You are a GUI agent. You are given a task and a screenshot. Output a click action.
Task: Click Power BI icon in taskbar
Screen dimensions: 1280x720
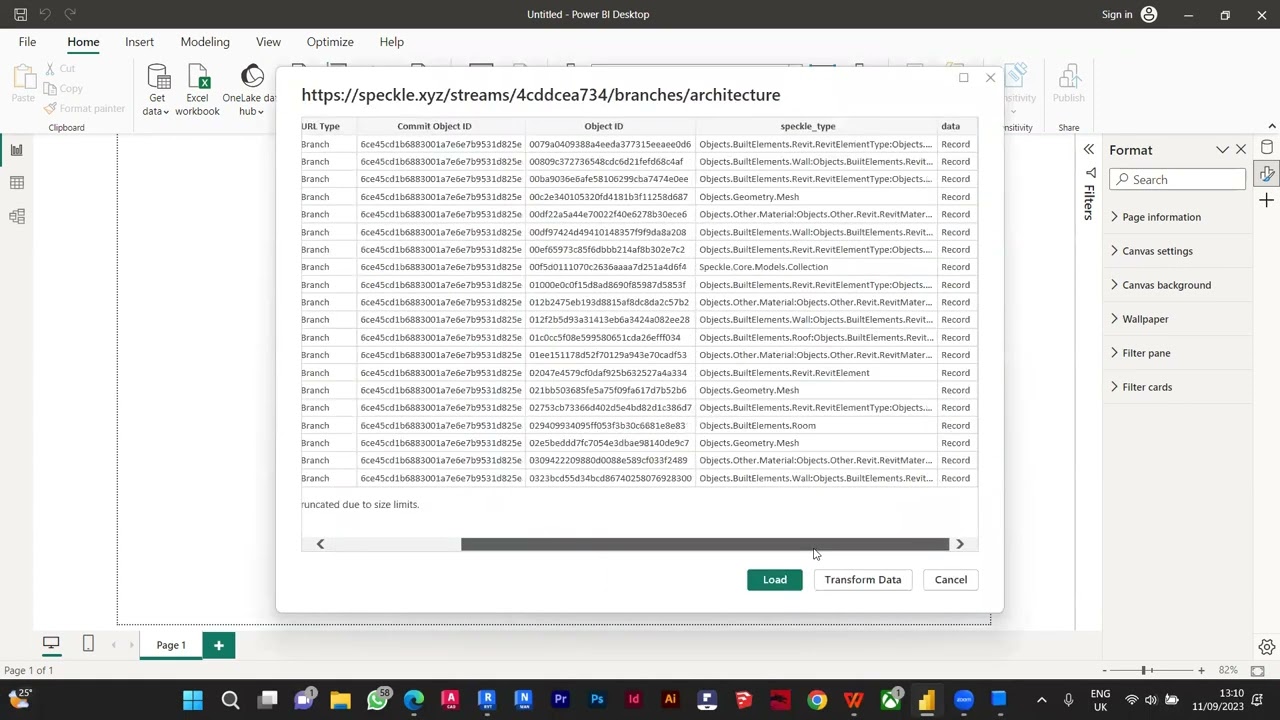click(x=927, y=700)
